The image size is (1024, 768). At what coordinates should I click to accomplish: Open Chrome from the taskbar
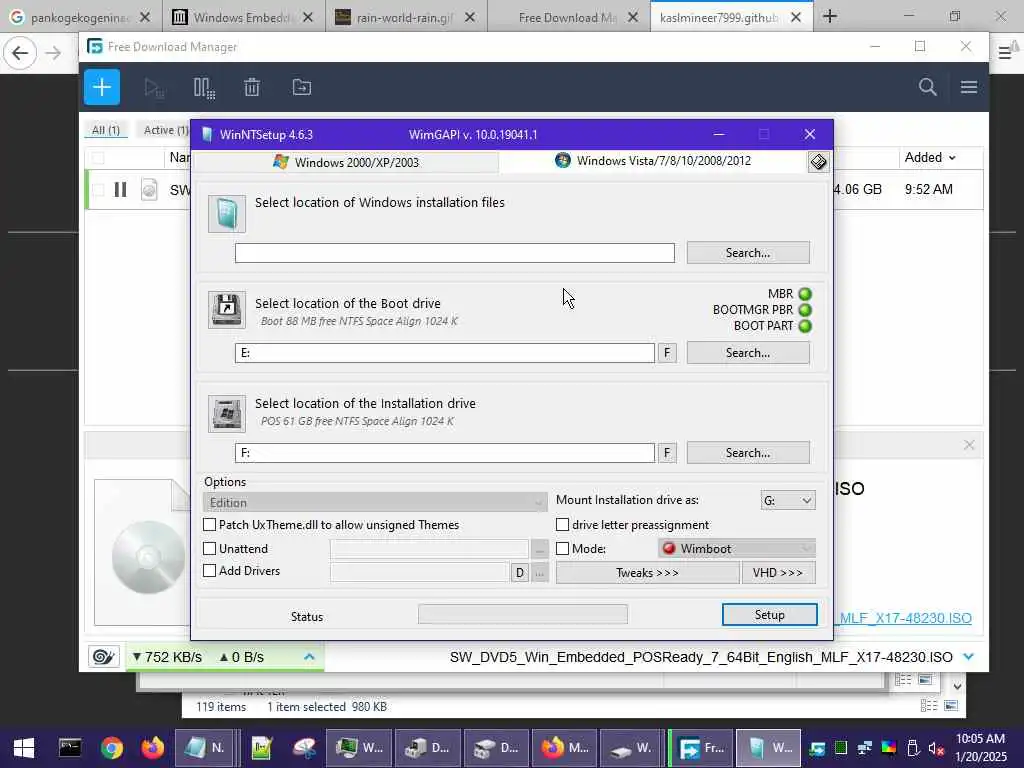click(x=112, y=748)
